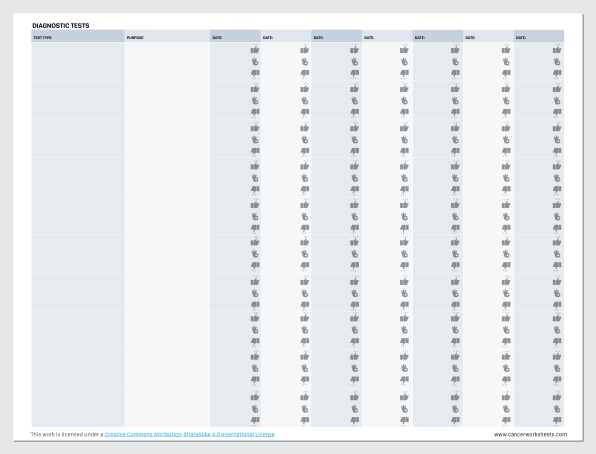Click thumbs-up icon in last row, last Date column
596x454 pixels.
557,397
